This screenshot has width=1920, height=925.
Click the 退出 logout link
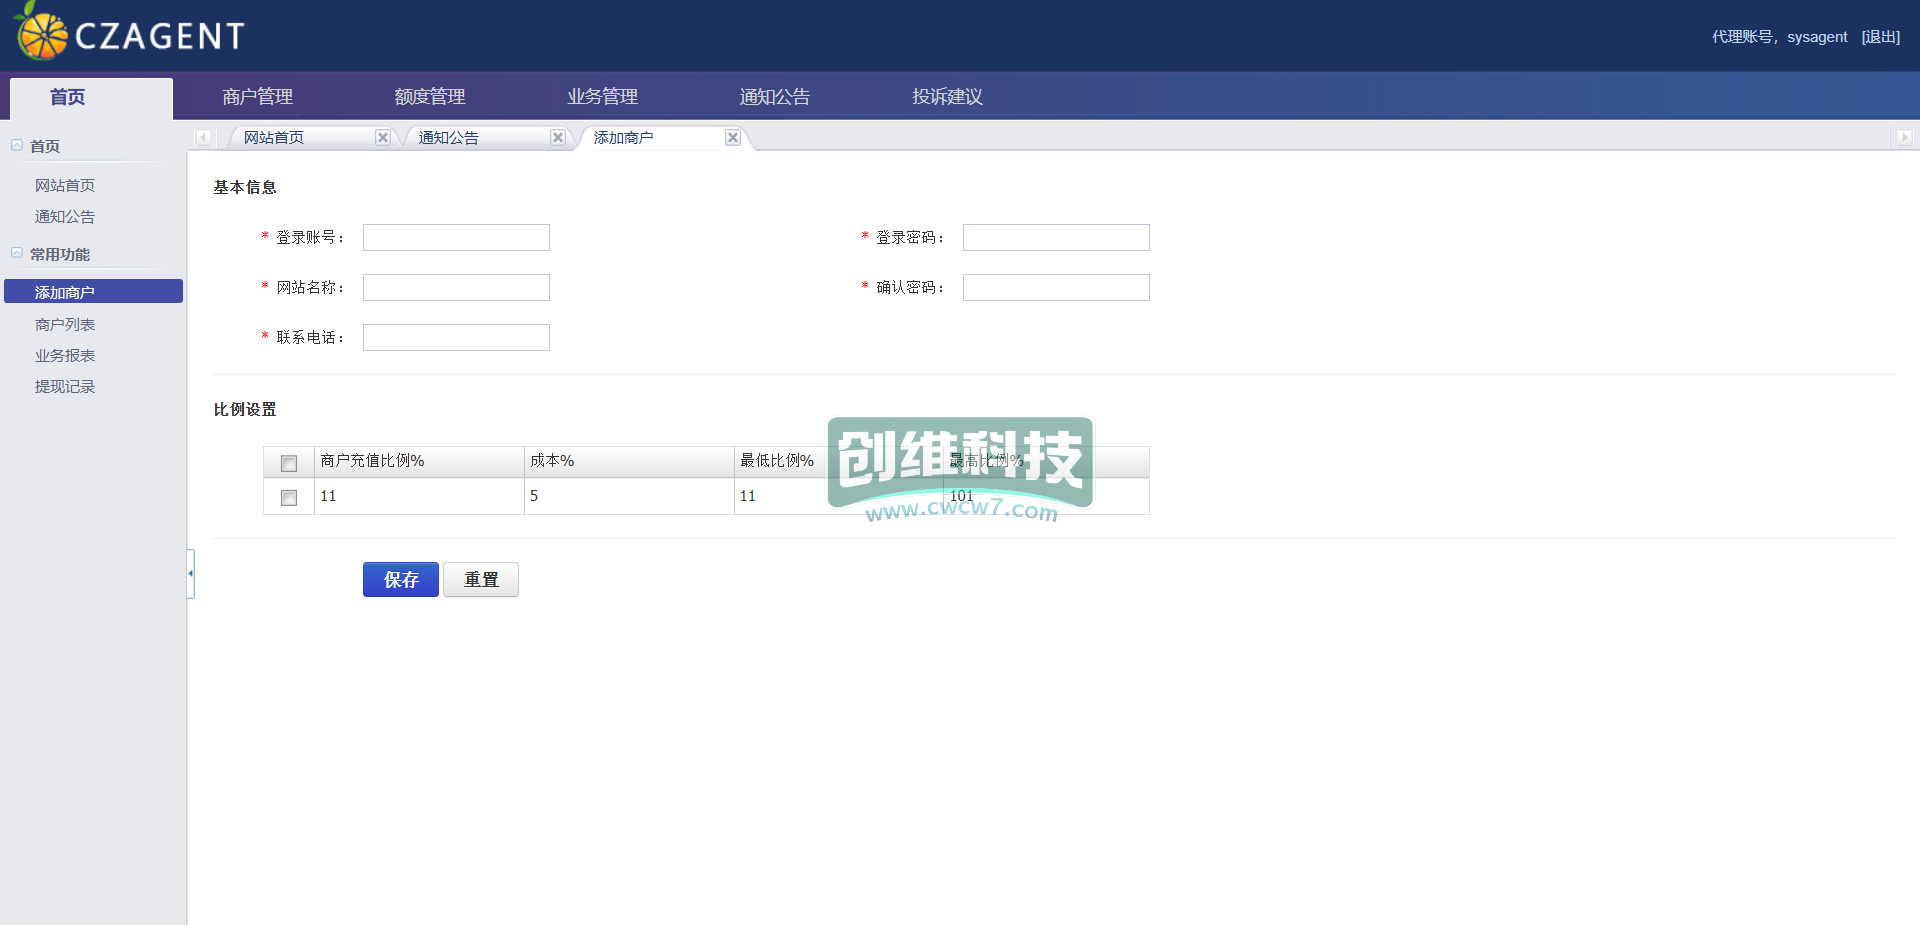click(1881, 37)
